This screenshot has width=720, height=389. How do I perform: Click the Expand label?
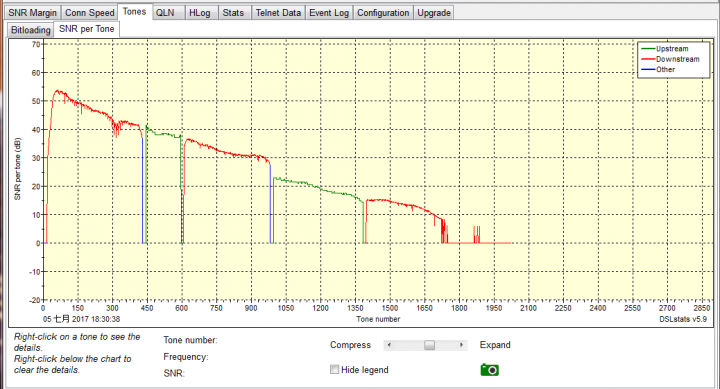pyautogui.click(x=495, y=345)
